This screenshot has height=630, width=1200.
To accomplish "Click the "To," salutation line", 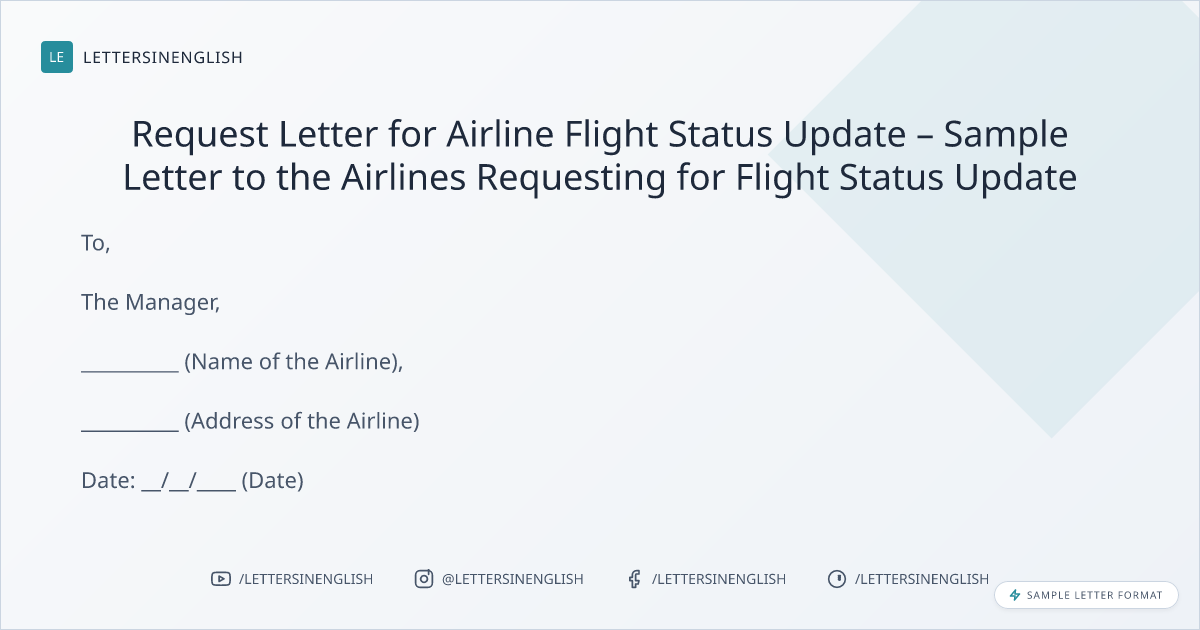I will pyautogui.click(x=95, y=243).
